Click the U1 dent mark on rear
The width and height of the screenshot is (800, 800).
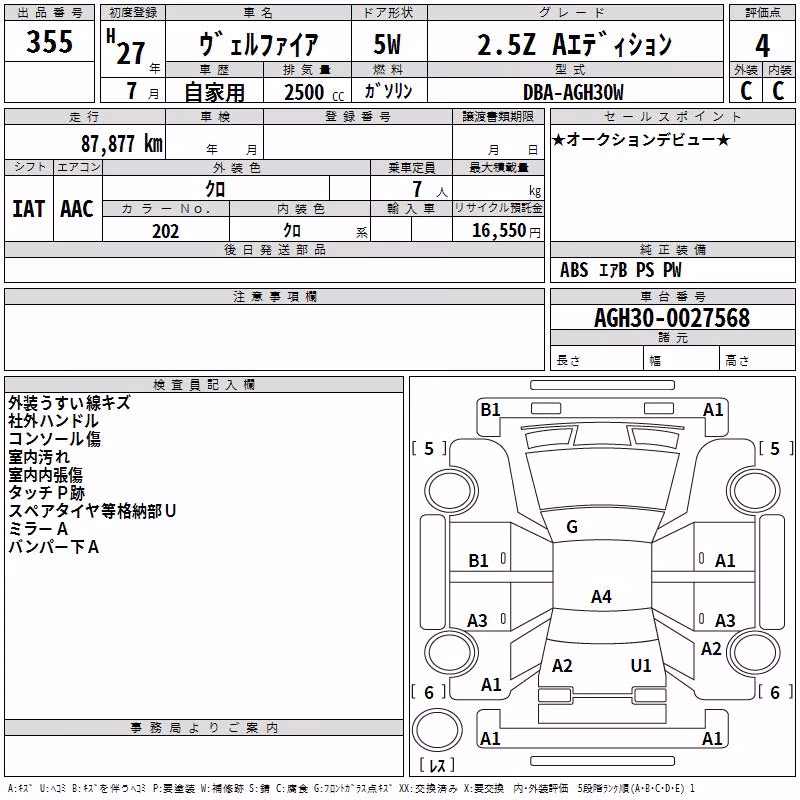point(641,665)
